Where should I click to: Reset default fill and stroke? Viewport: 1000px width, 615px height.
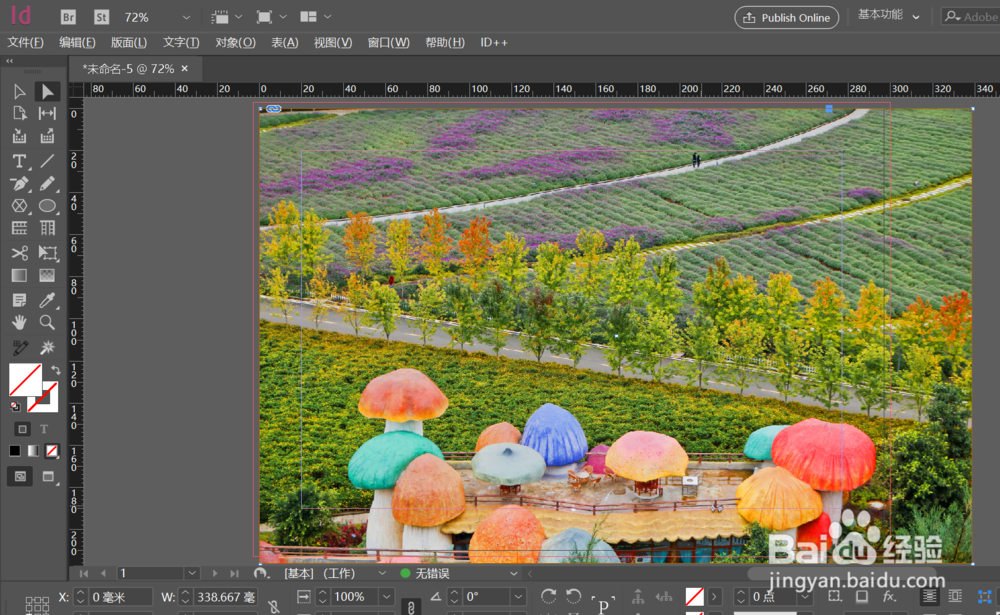click(x=15, y=406)
